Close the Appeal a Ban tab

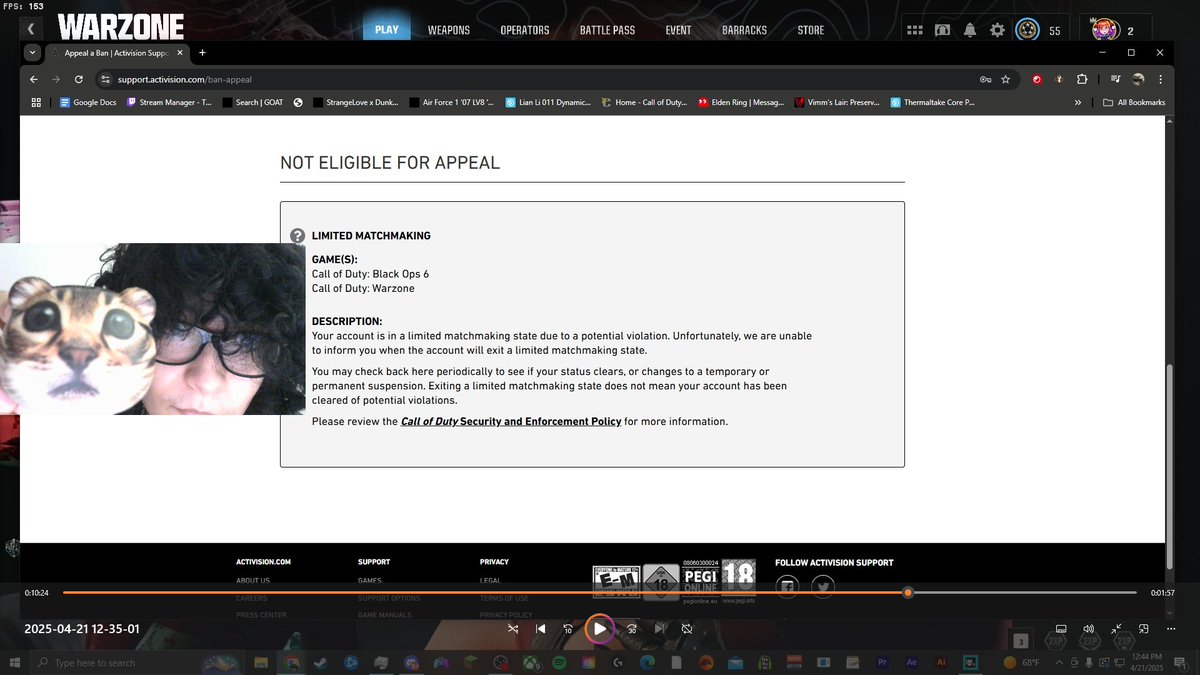coord(180,52)
